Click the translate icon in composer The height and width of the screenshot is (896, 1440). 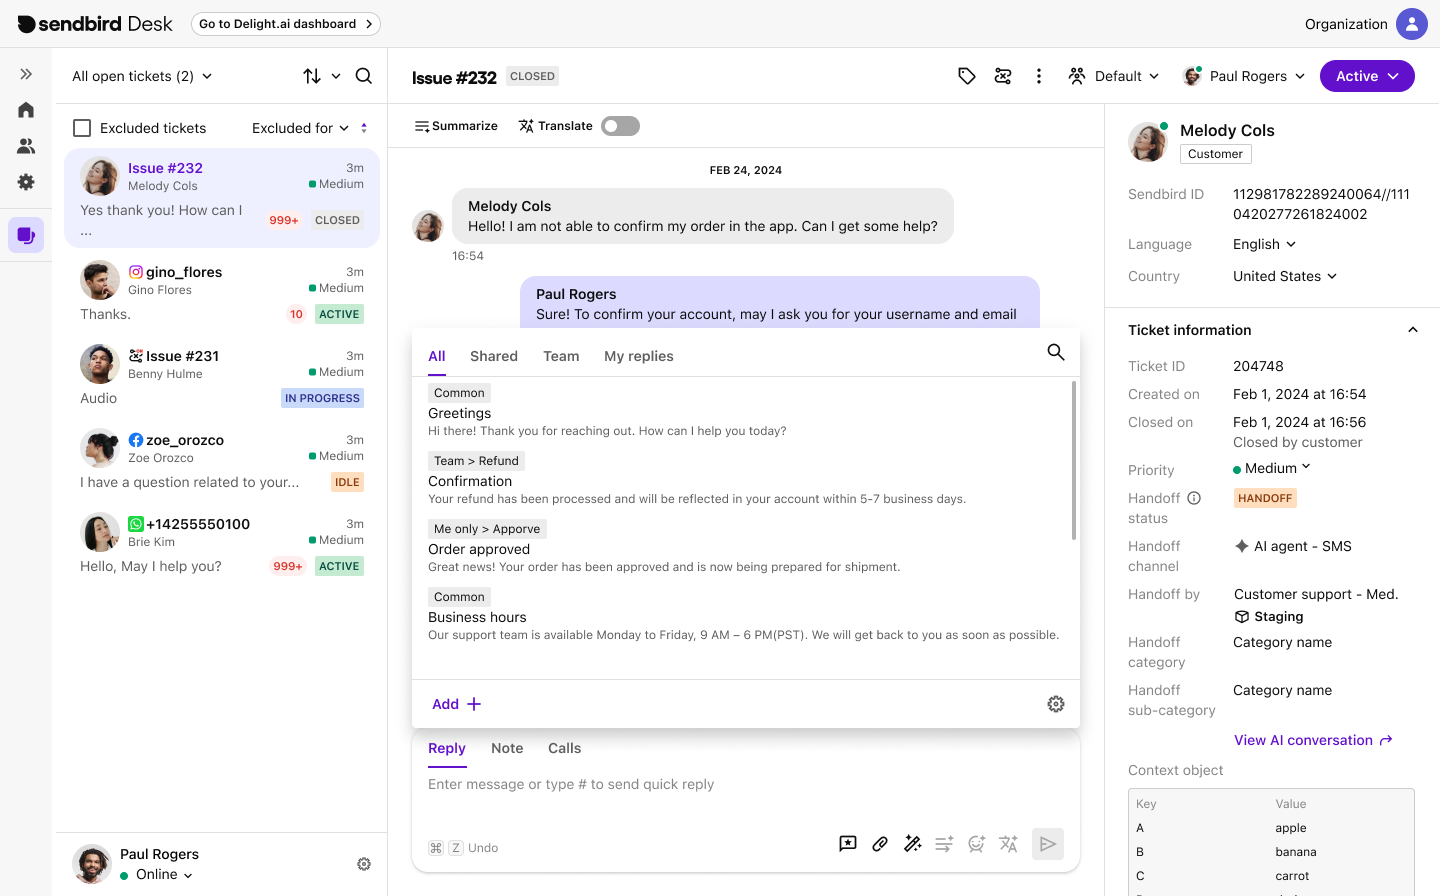coord(1008,844)
